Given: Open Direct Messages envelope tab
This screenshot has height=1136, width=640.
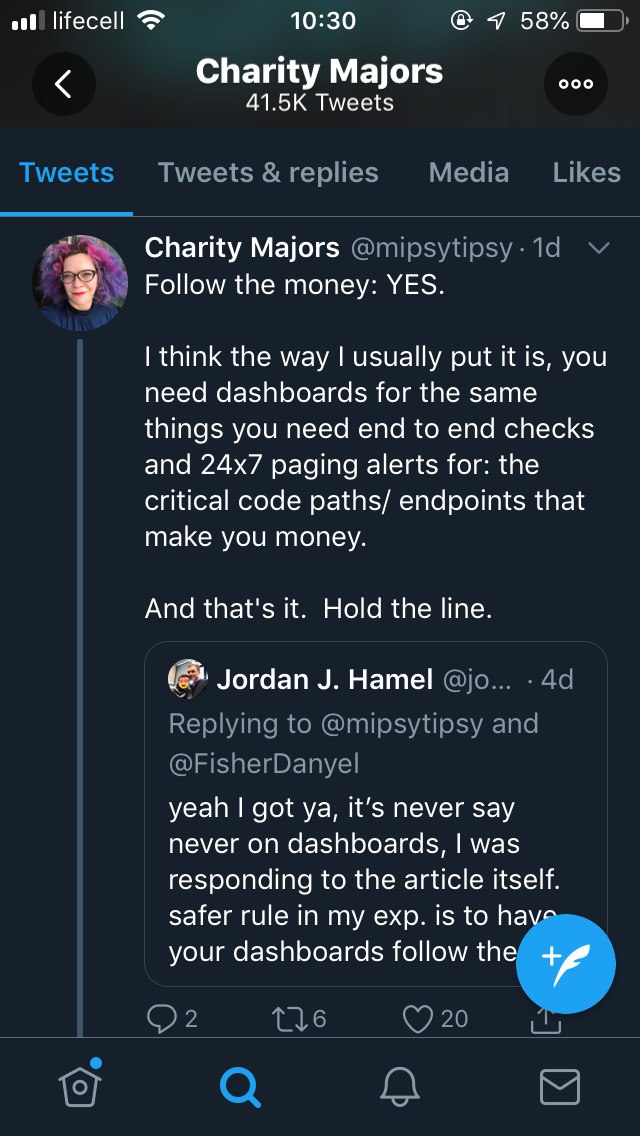Looking at the screenshot, I should (x=560, y=1086).
